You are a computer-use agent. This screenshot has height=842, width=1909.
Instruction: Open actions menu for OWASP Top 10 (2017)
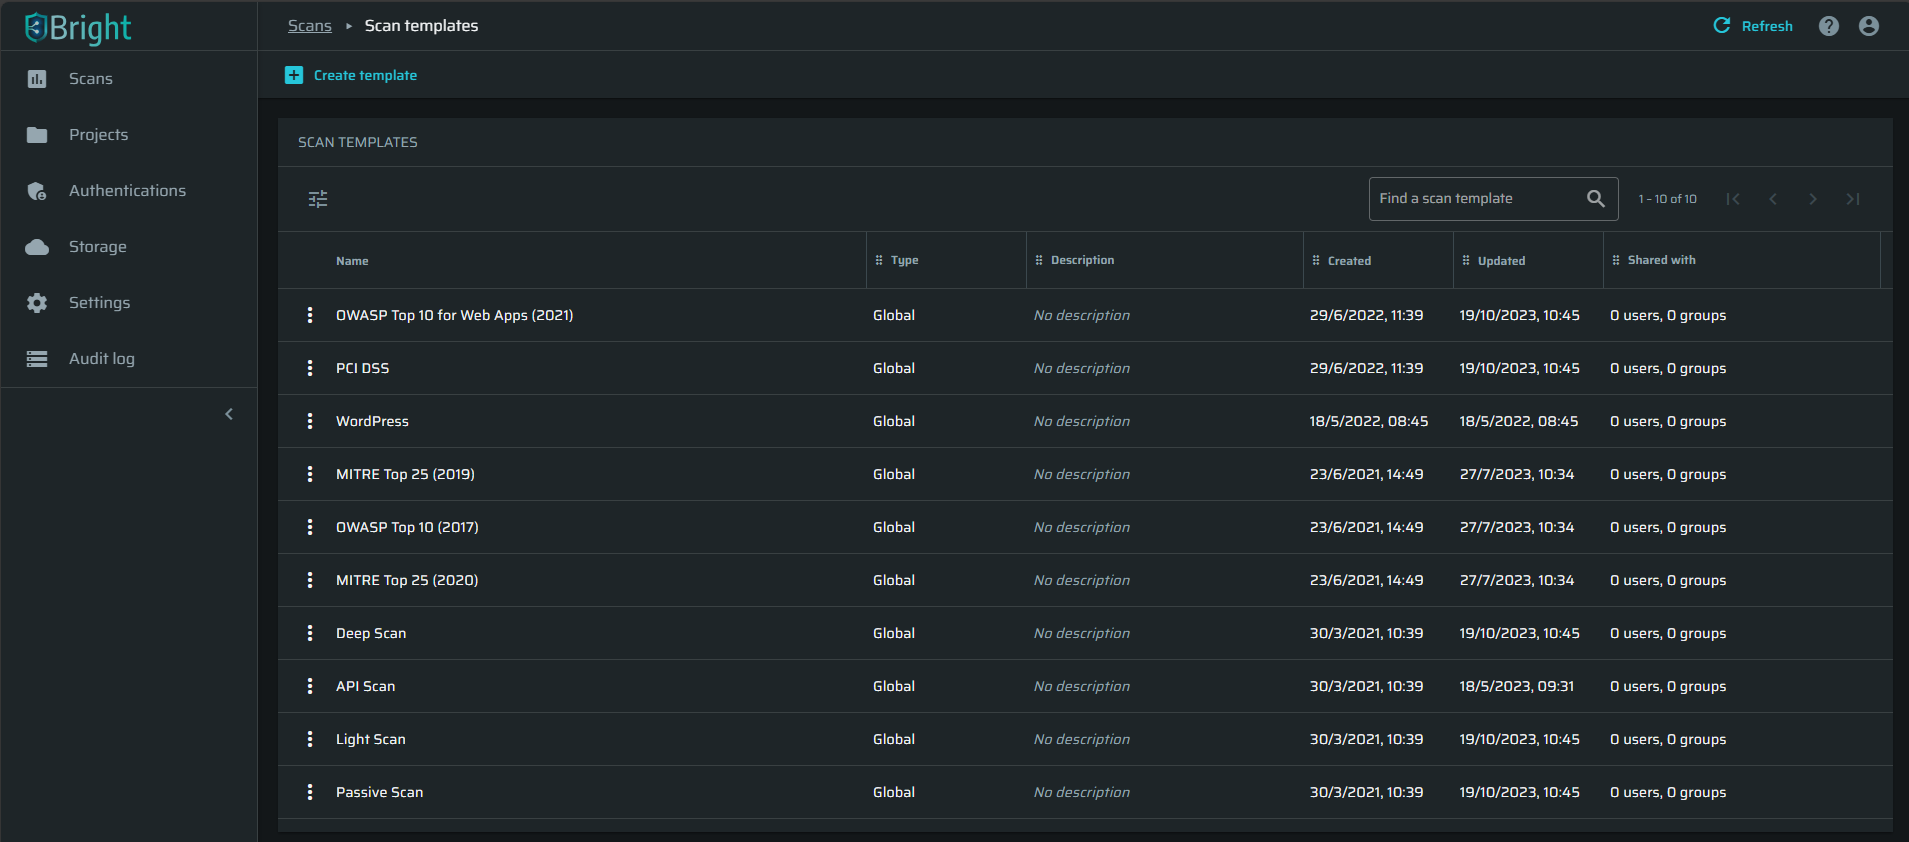(x=310, y=527)
